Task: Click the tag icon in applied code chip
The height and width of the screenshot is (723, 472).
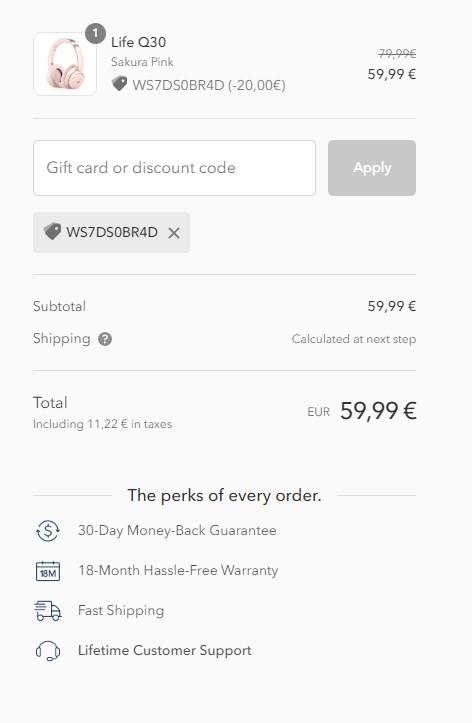Action: pyautogui.click(x=52, y=231)
